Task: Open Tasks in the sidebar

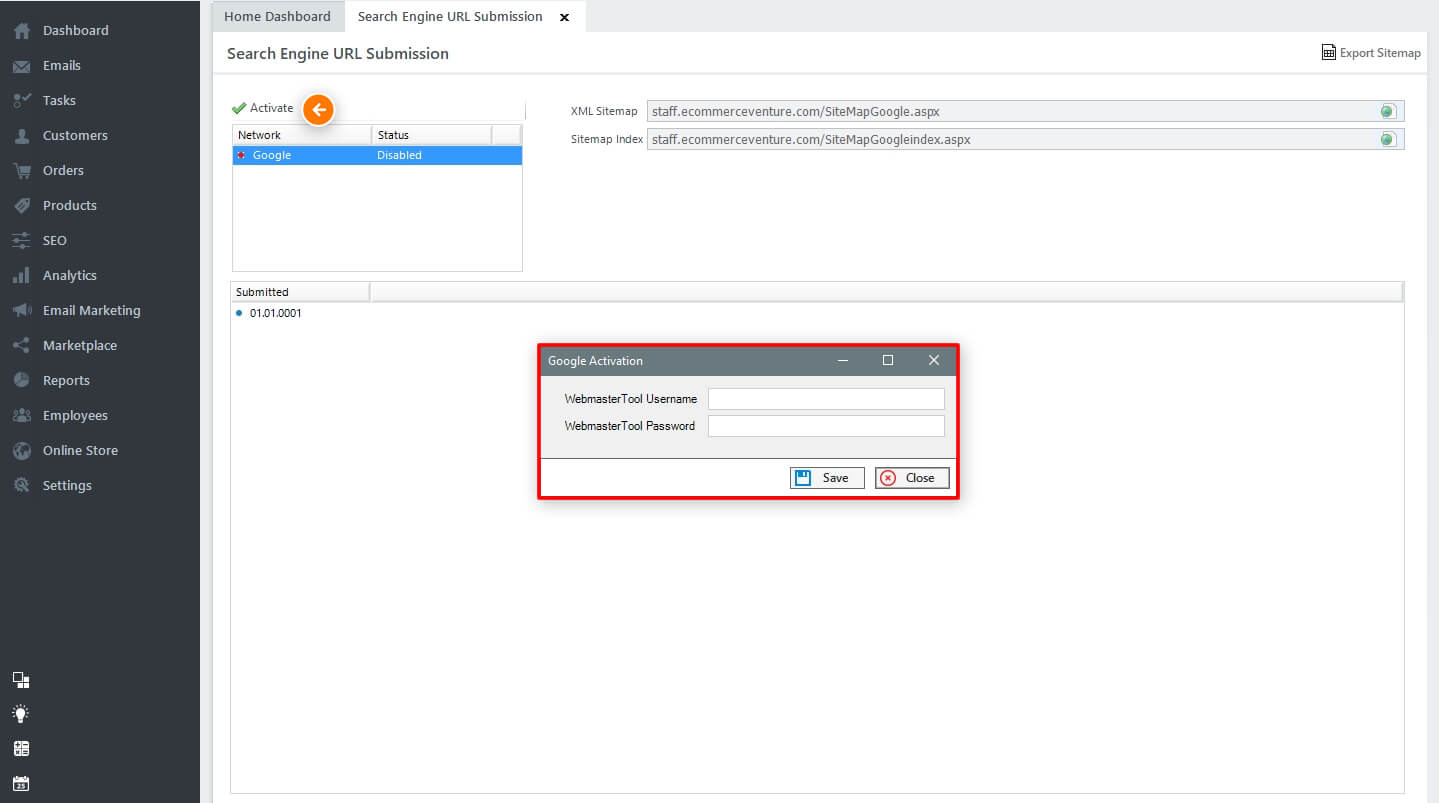Action: [59, 101]
